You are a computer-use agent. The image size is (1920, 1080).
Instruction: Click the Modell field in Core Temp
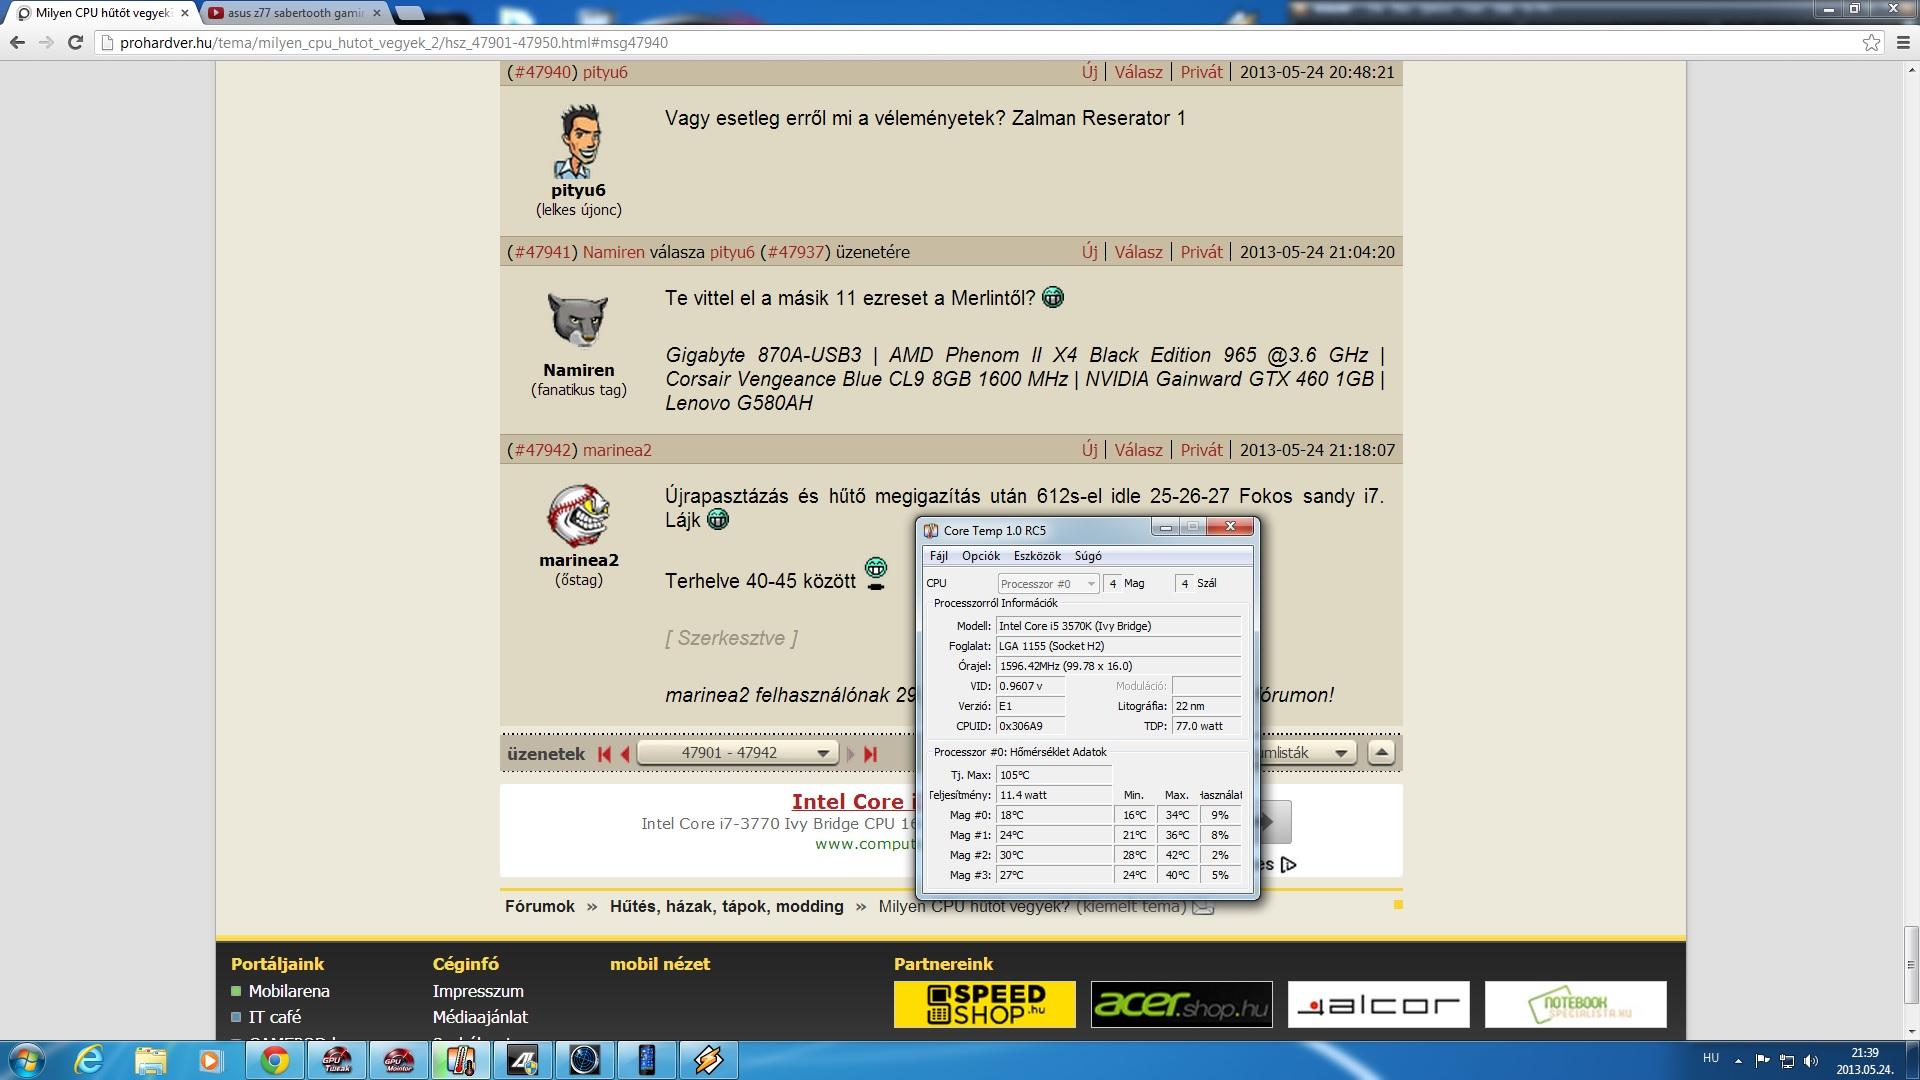[1118, 626]
